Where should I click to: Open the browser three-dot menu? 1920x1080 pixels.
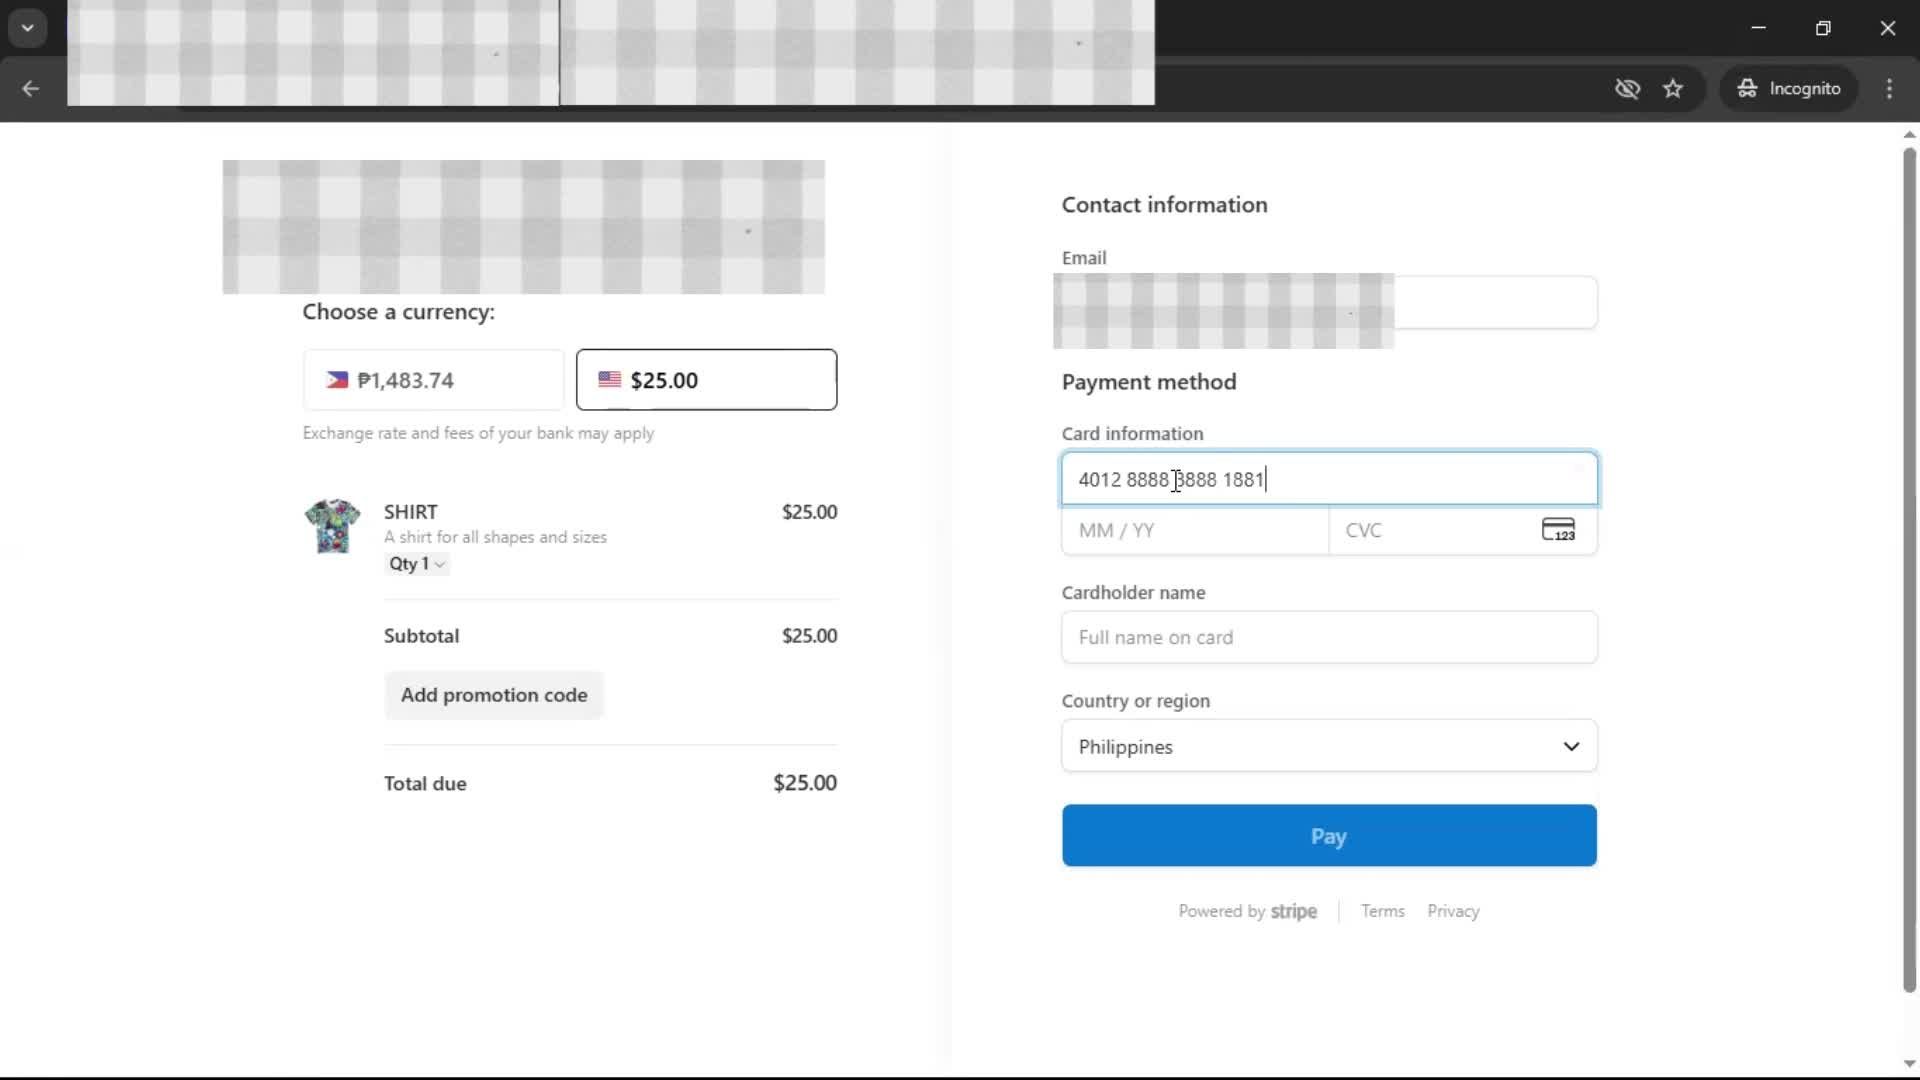[x=1889, y=88]
